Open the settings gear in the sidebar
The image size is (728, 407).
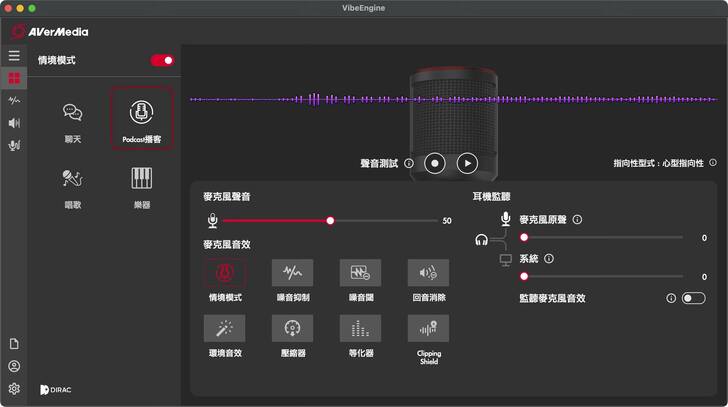click(14, 388)
